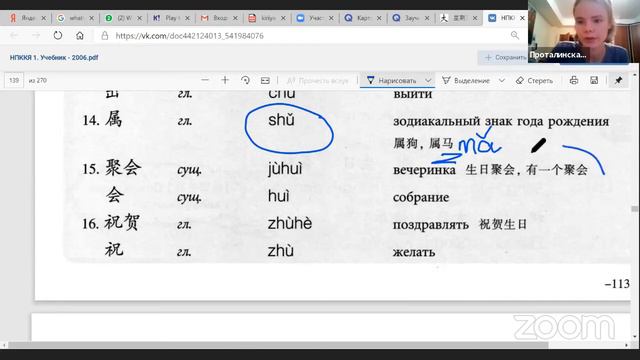
Task: Click the page count 'из 270'
Action: (38, 80)
